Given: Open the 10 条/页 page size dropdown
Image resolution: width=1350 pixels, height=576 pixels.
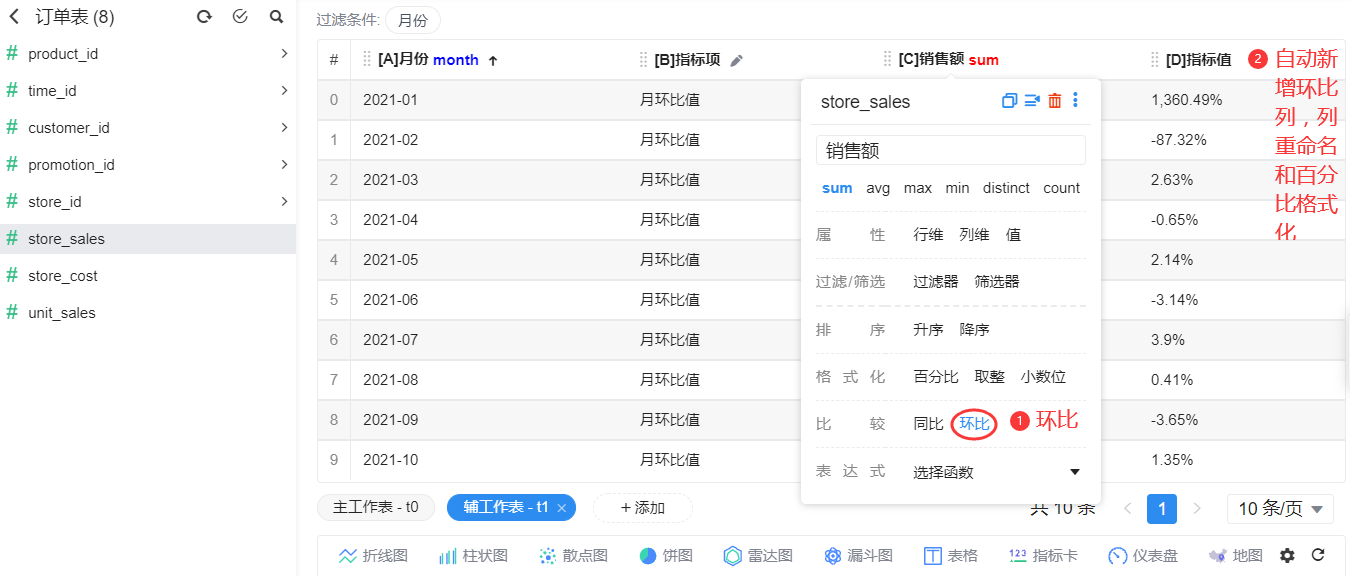Looking at the screenshot, I should click(1280, 509).
